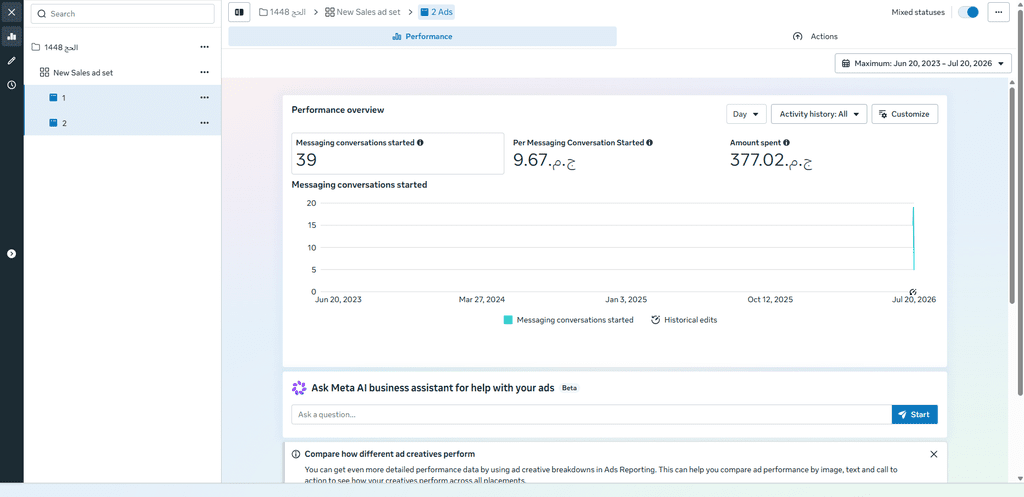Show info for Messaging conversations started
This screenshot has width=1024, height=497.
pyautogui.click(x=420, y=142)
